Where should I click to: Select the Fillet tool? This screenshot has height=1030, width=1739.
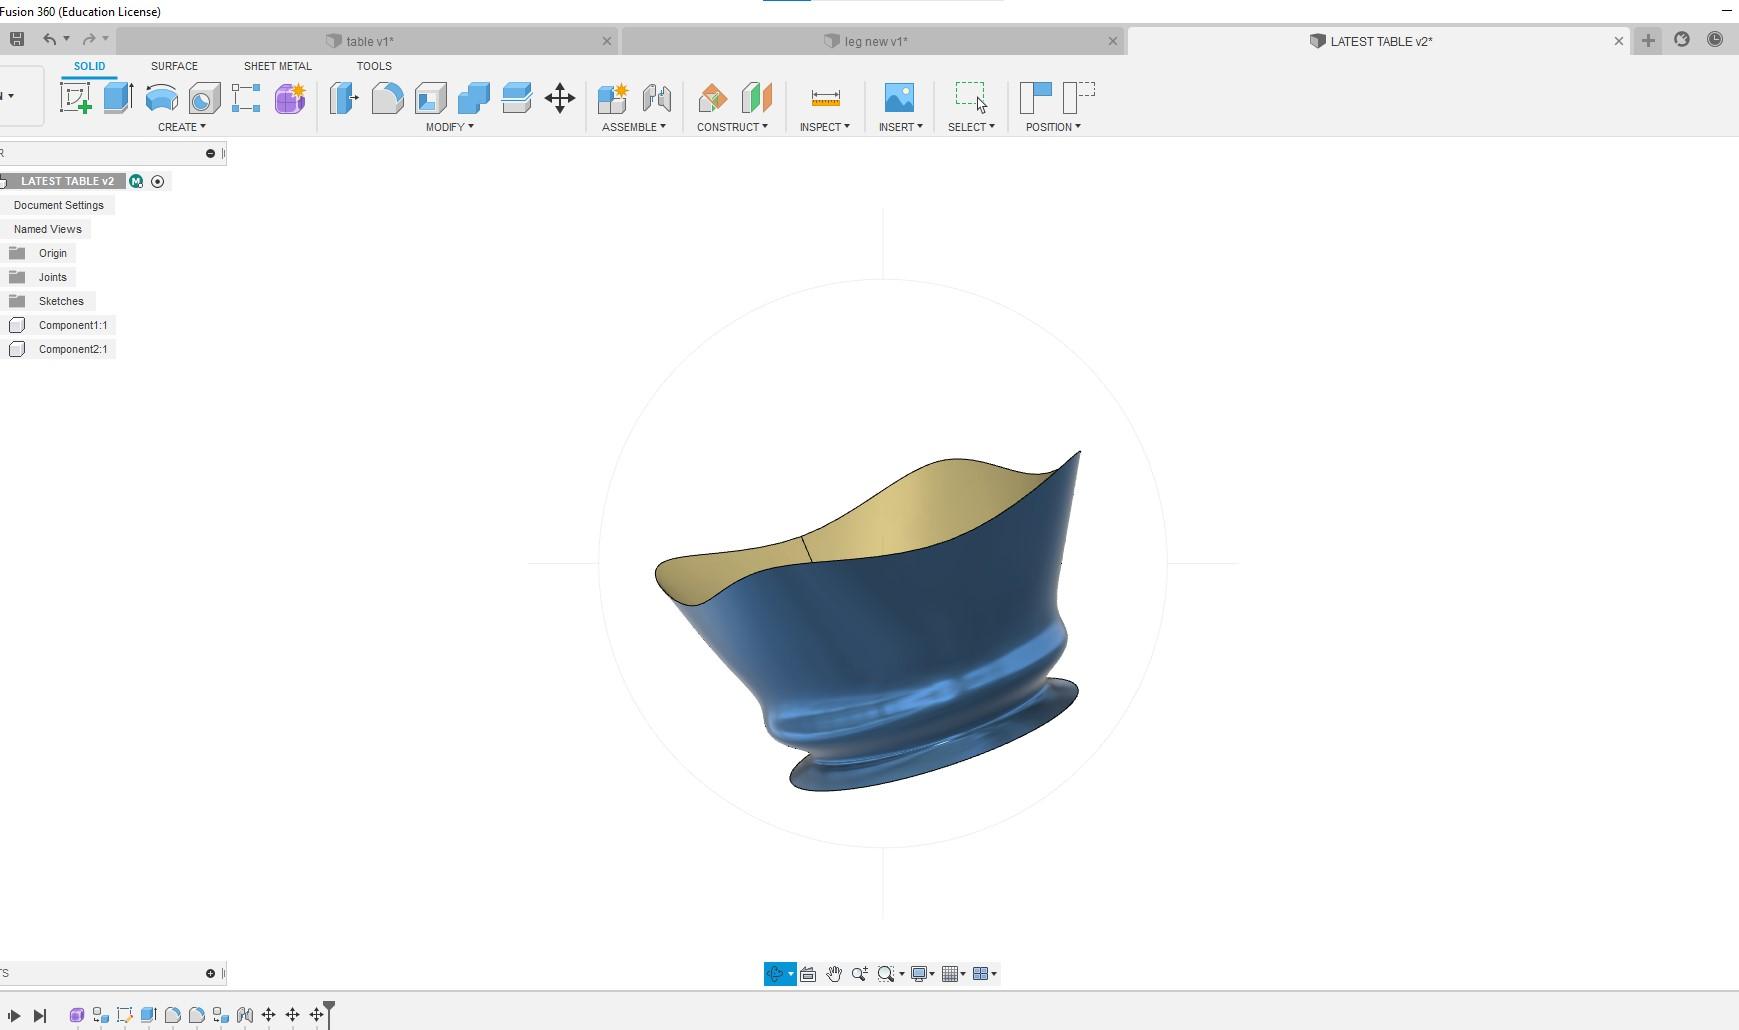tap(388, 97)
